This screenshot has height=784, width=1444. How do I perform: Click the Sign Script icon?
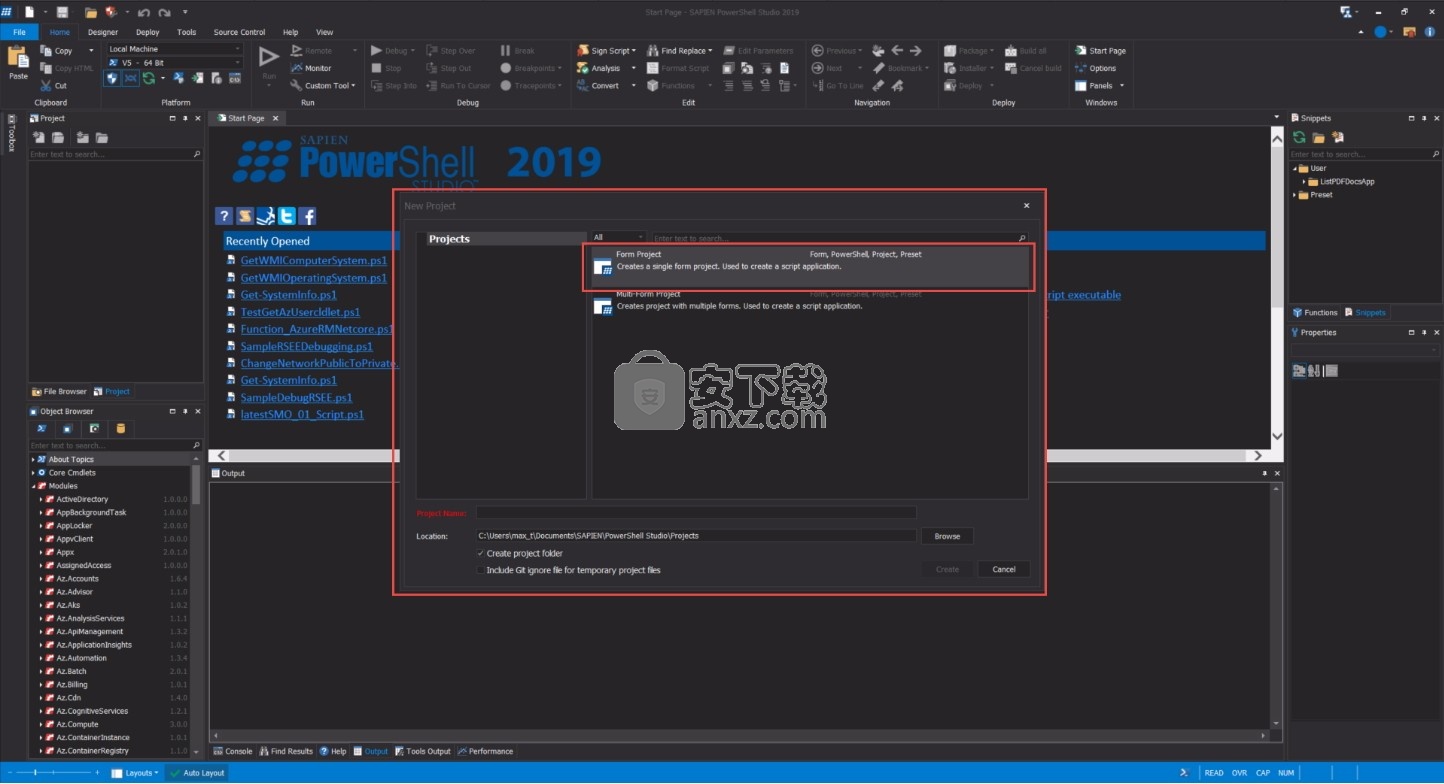click(583, 50)
